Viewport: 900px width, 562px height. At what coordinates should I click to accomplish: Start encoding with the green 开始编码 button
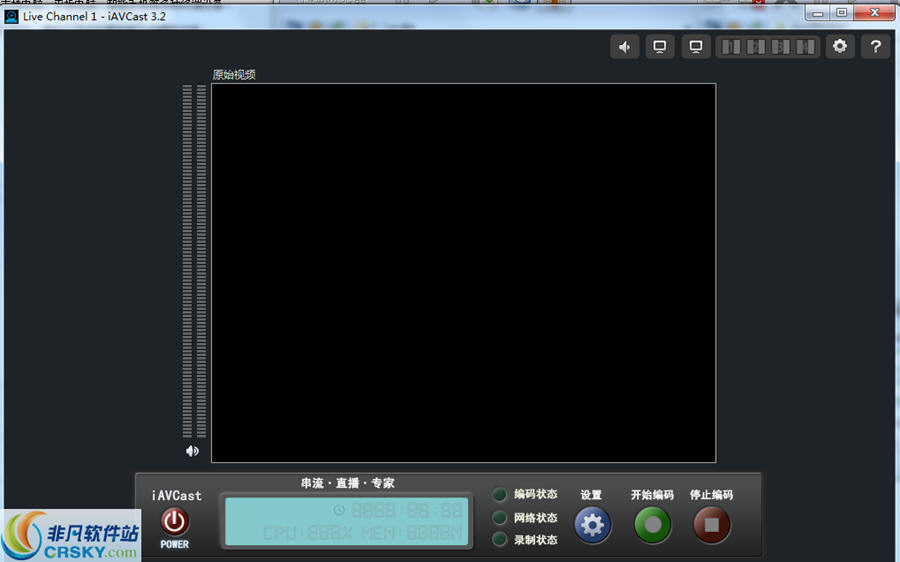(x=653, y=525)
